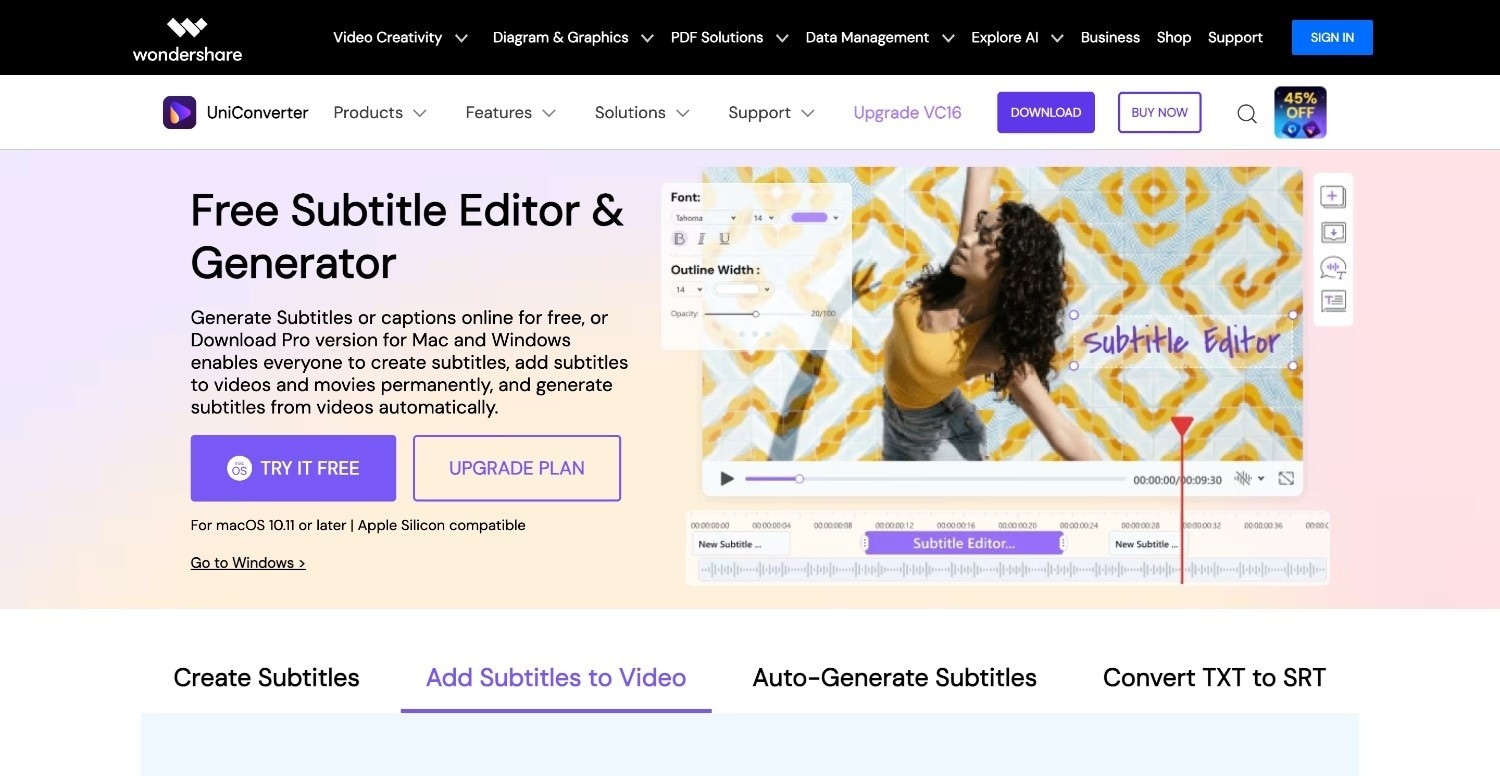This screenshot has height=776, width=1500.
Task: Click the DOWNLOAD button
Action: click(x=1046, y=113)
